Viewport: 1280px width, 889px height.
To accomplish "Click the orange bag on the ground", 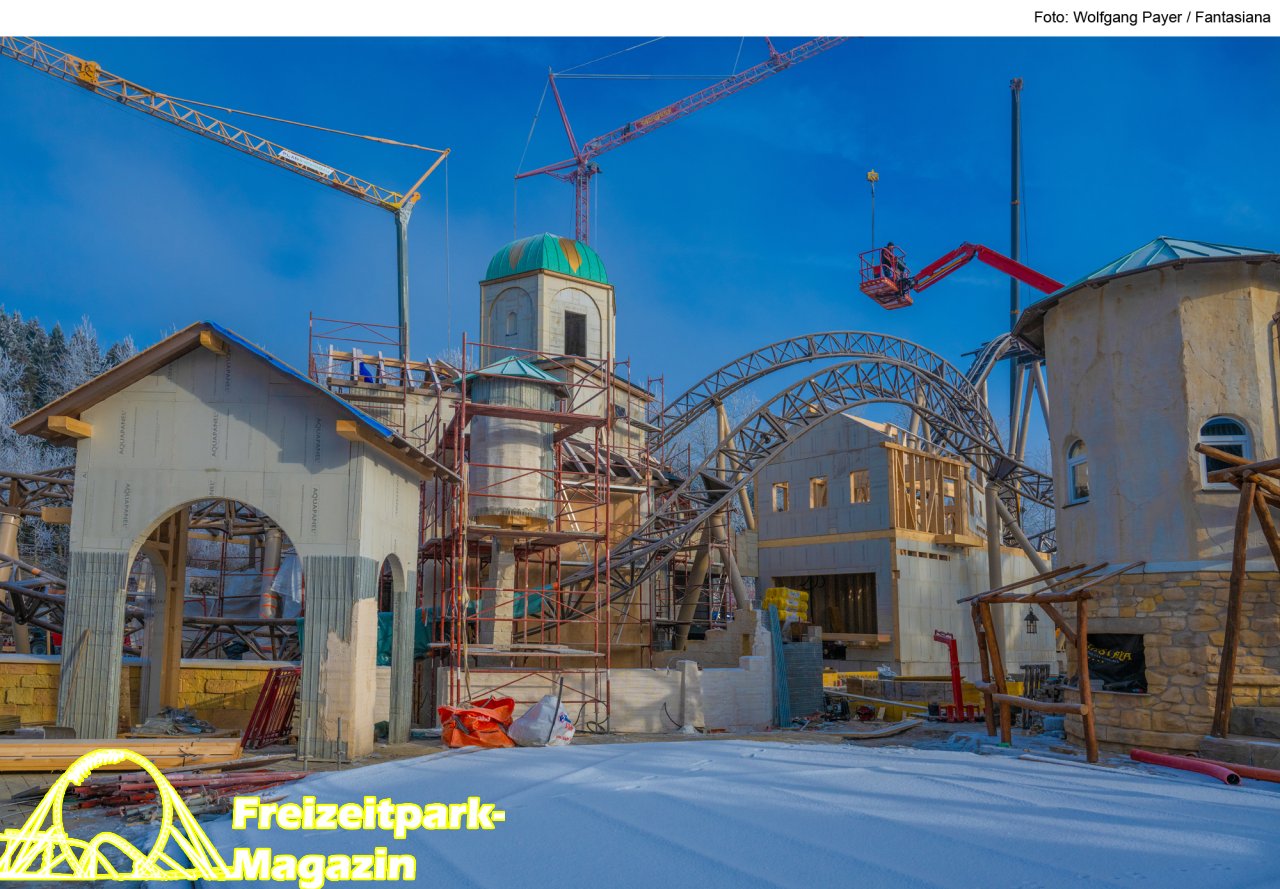I will coord(476,723).
